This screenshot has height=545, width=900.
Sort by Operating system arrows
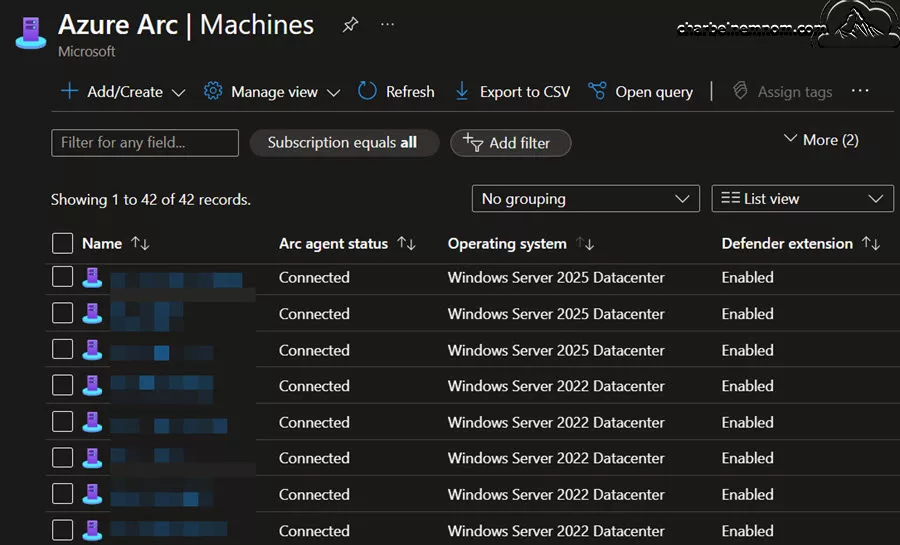(585, 243)
